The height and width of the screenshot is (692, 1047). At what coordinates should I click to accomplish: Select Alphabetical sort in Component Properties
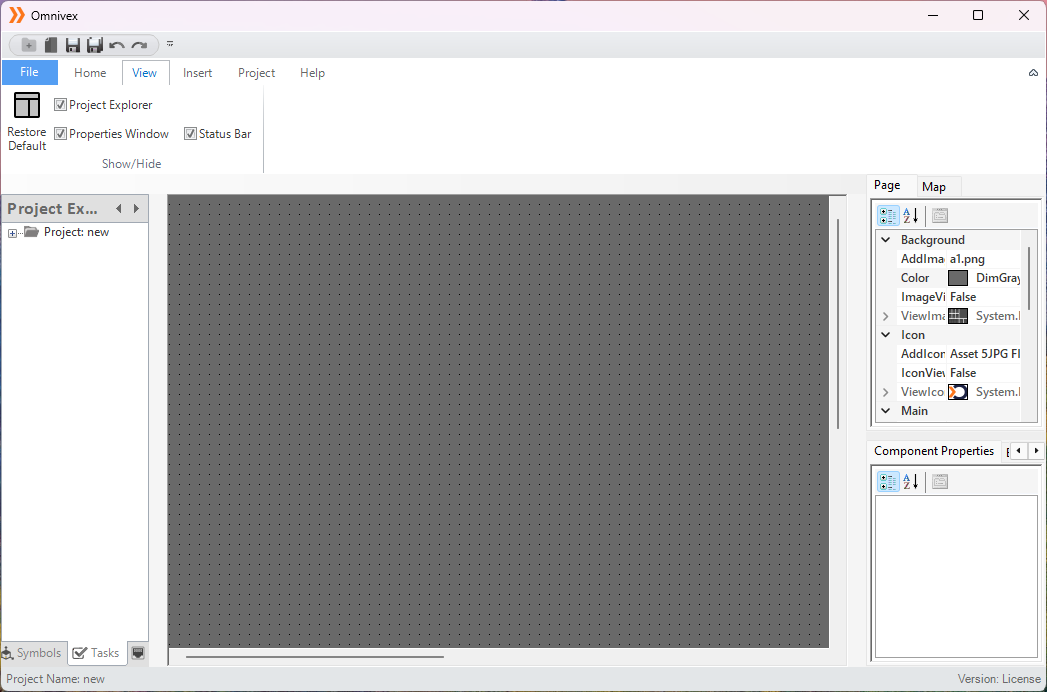point(911,482)
